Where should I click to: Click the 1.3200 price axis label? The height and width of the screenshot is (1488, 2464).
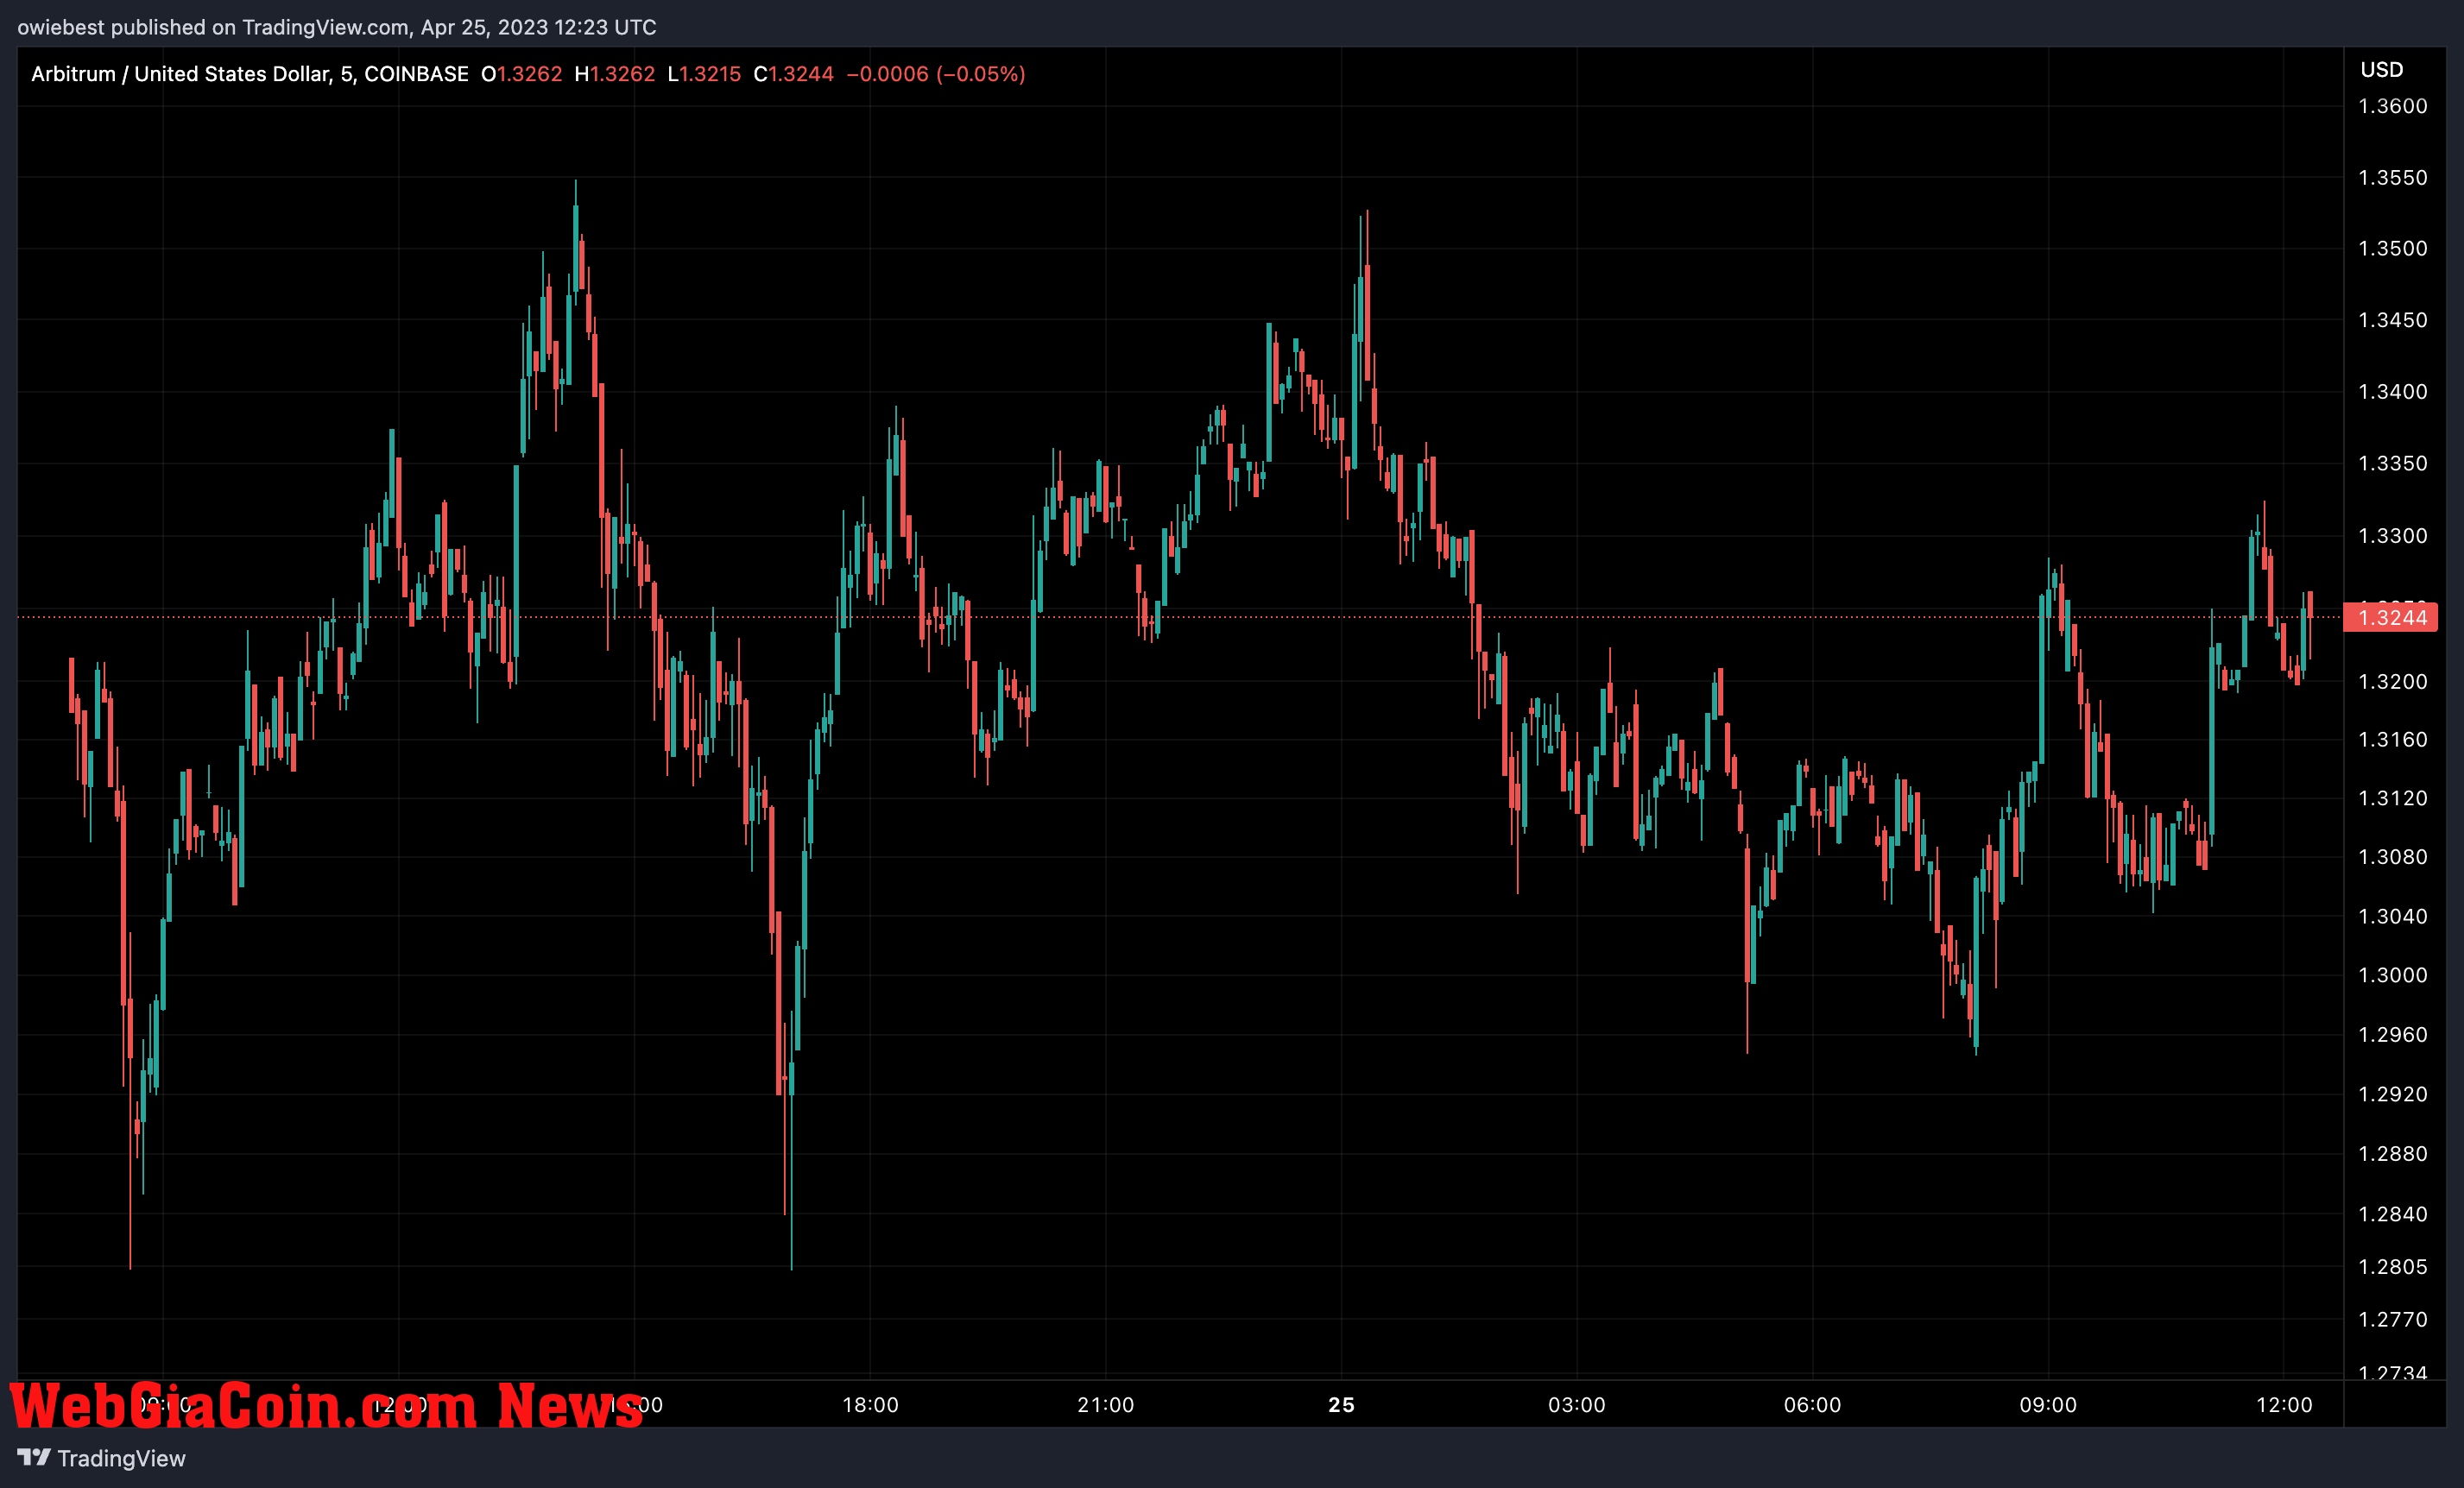pyautogui.click(x=2393, y=681)
